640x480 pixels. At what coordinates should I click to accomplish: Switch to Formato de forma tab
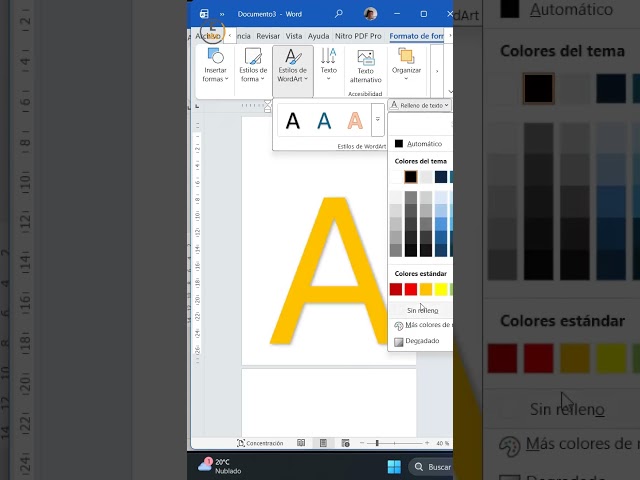[416, 36]
